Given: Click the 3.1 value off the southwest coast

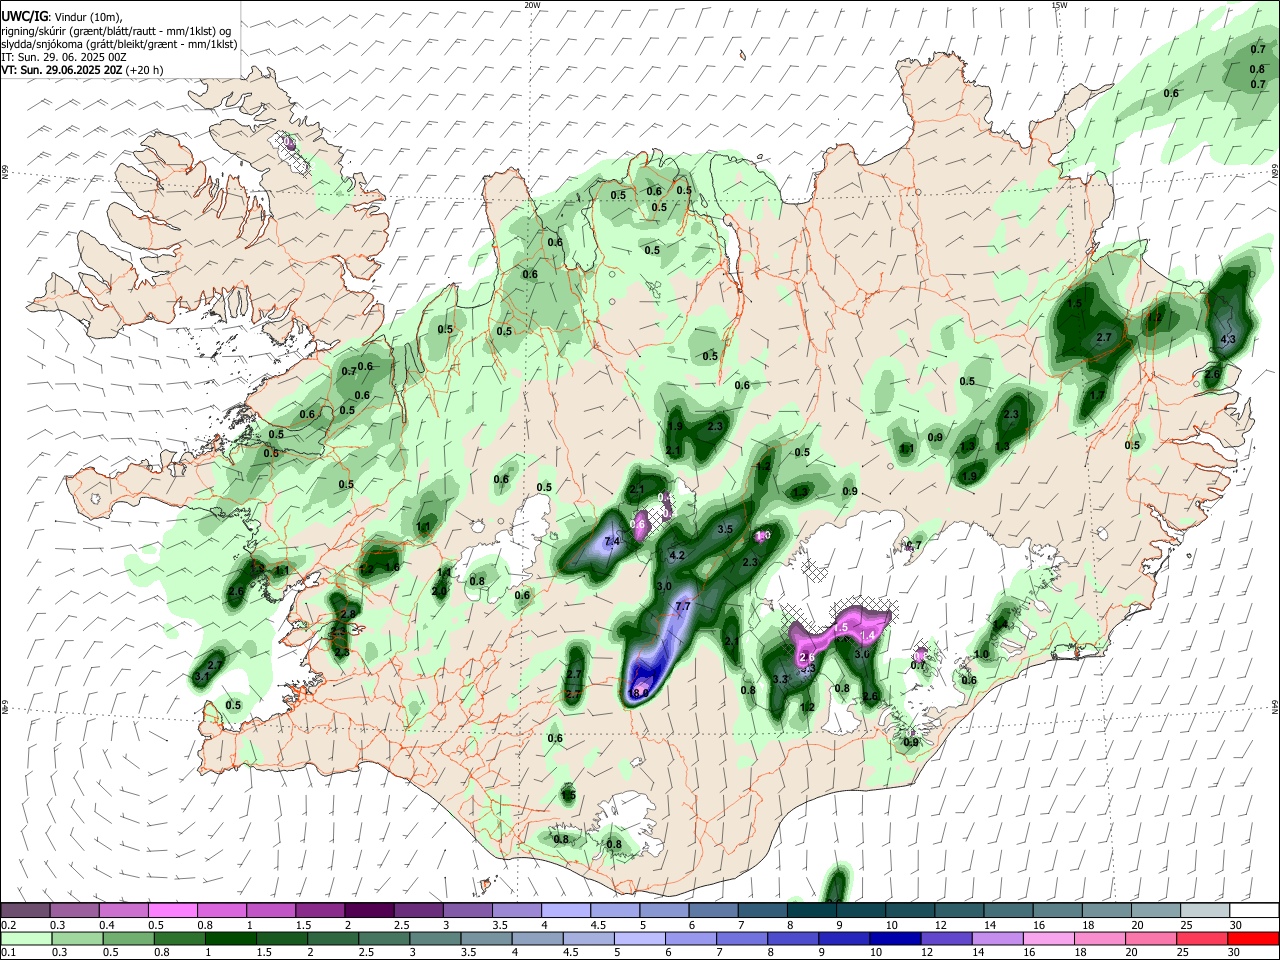Looking at the screenshot, I should click(202, 677).
